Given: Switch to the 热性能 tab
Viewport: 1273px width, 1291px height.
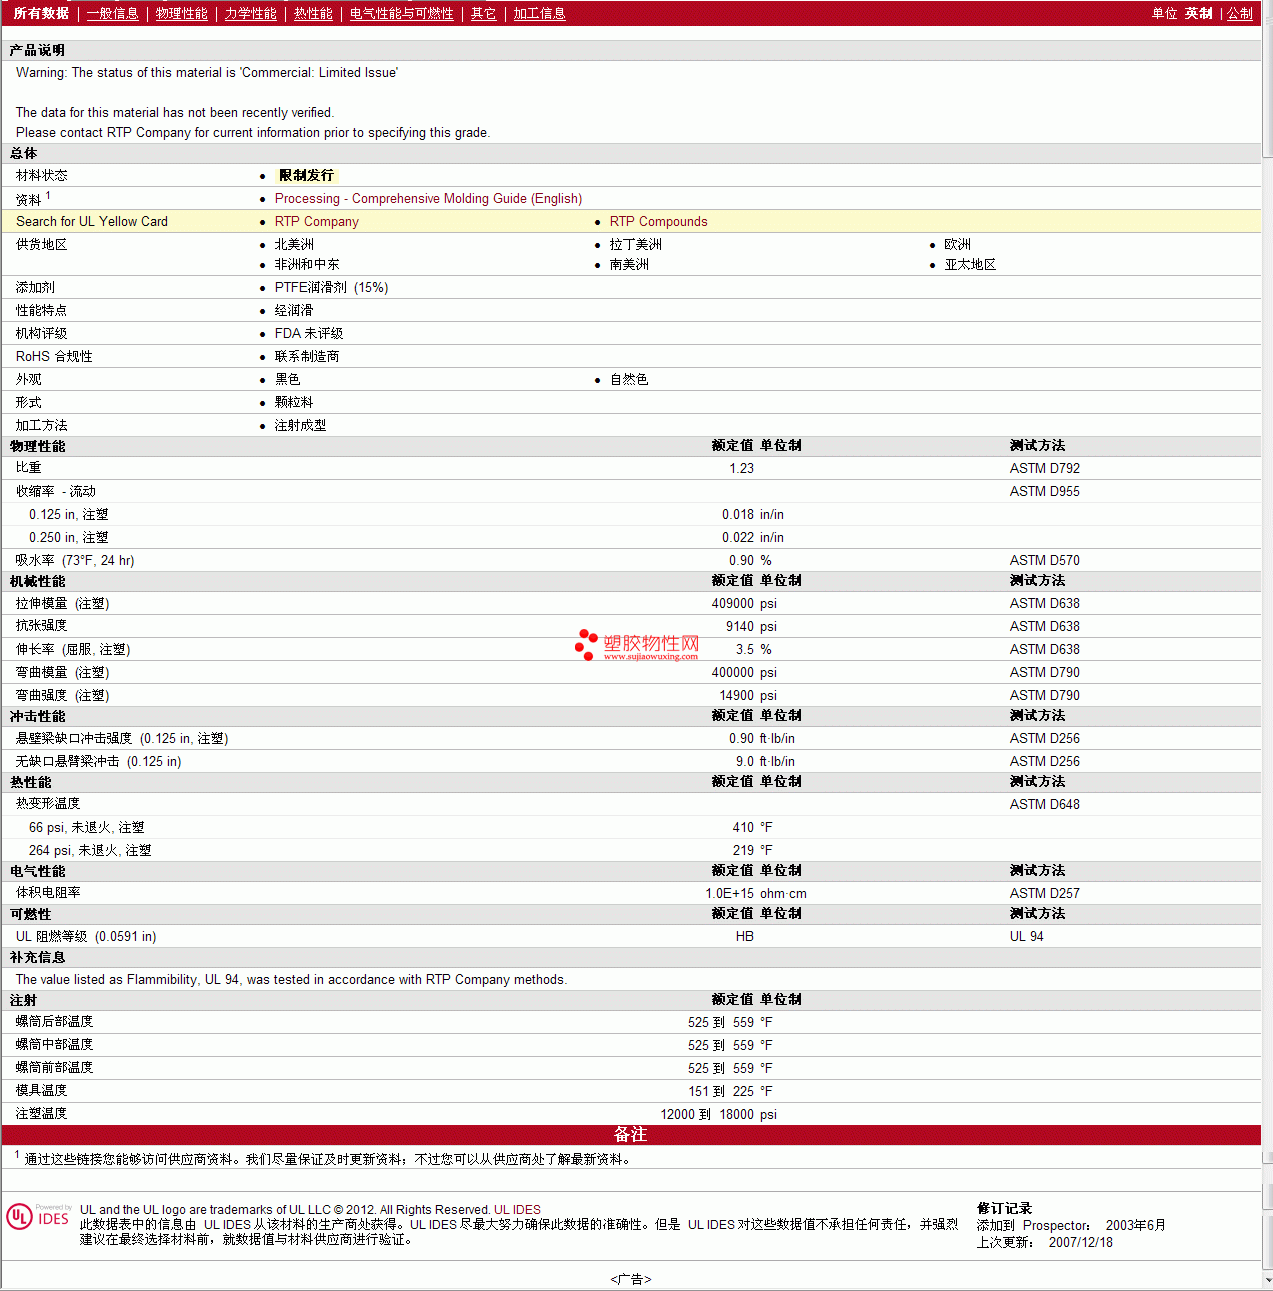Looking at the screenshot, I should 313,13.
